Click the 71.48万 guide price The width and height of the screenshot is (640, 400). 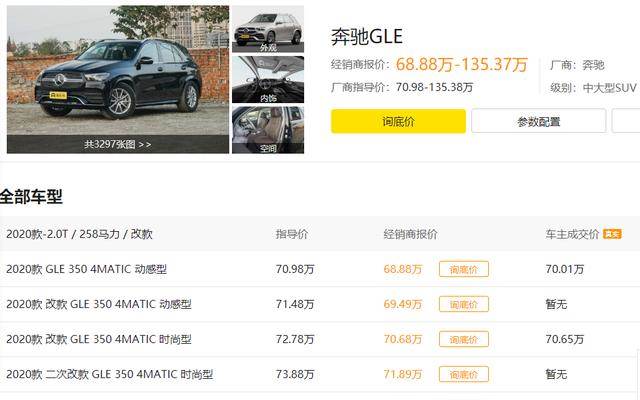click(295, 304)
